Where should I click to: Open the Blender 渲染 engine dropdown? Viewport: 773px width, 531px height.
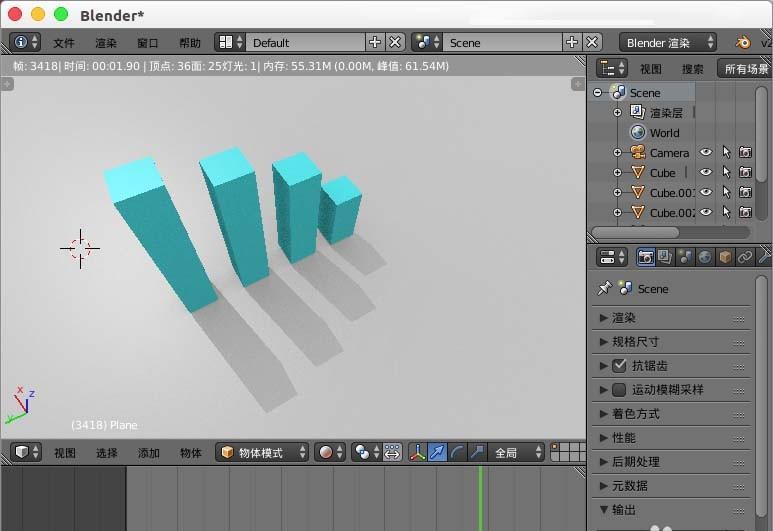click(668, 42)
